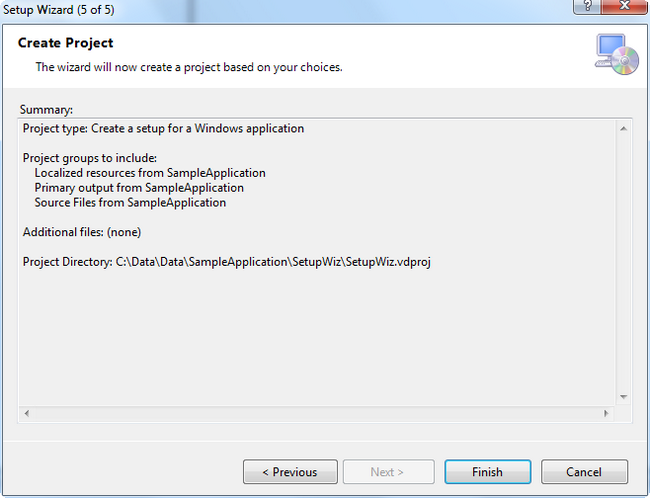Click Primary output from SampleApplication line
650x498 pixels.
click(x=139, y=188)
